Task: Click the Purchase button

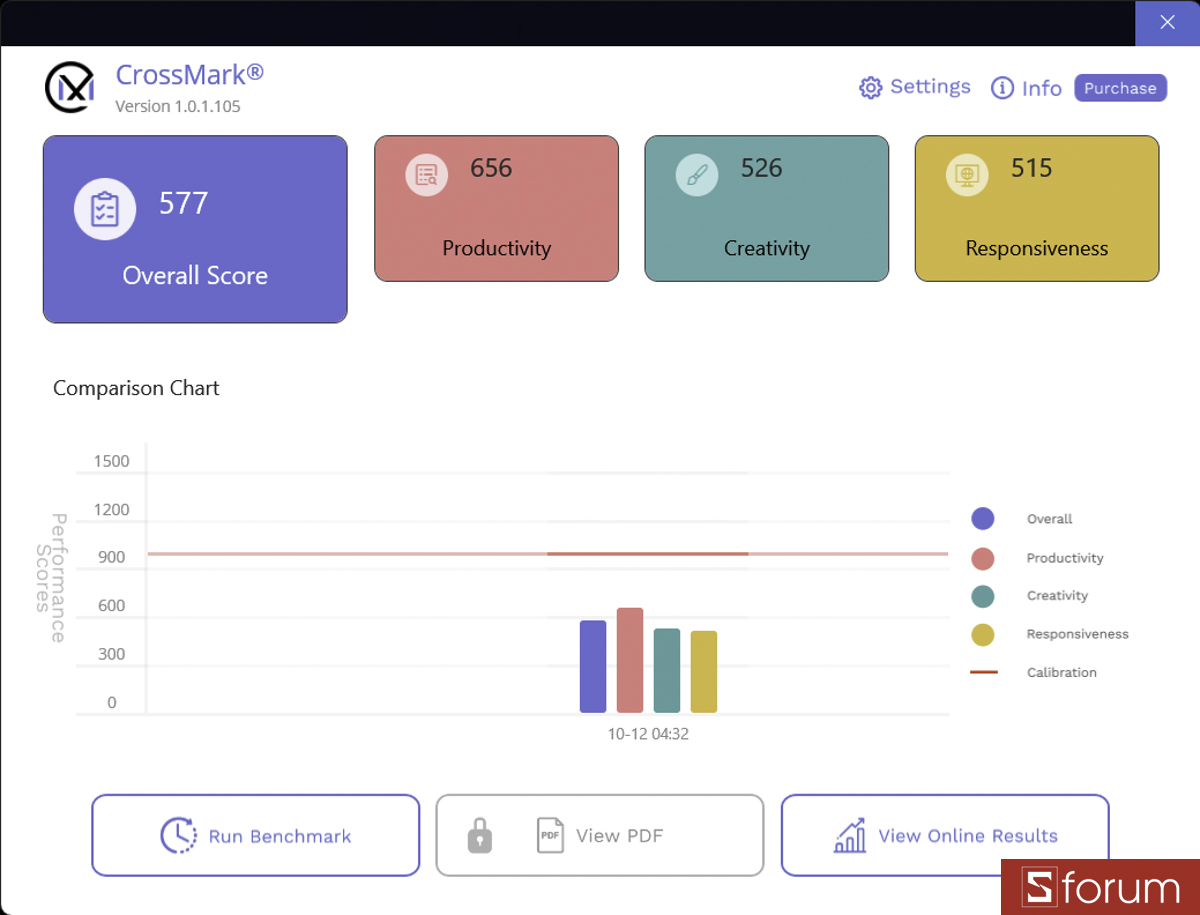Action: pyautogui.click(x=1120, y=88)
